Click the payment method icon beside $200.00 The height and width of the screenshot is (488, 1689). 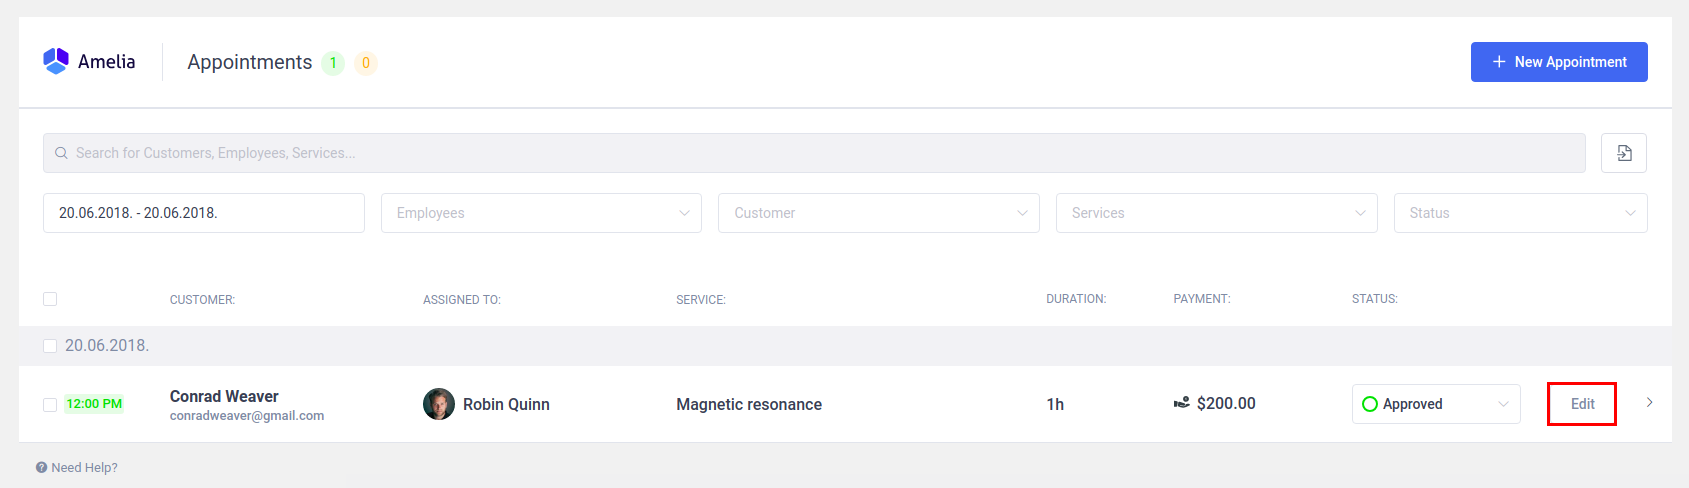pos(1182,403)
